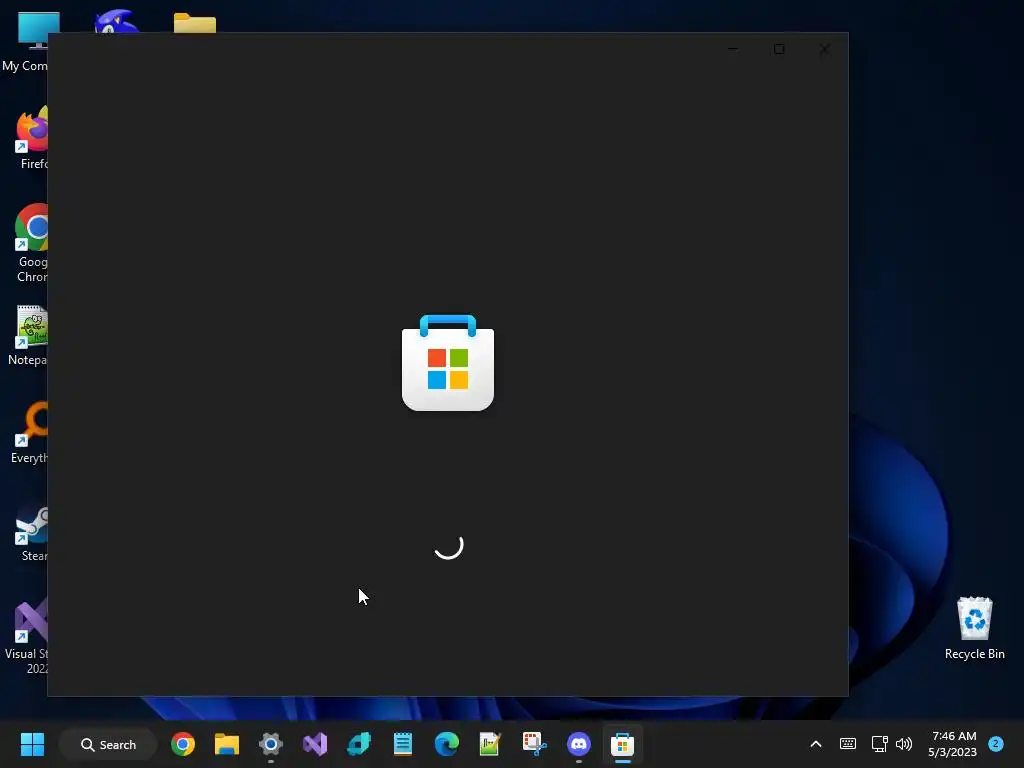Image resolution: width=1024 pixels, height=768 pixels.
Task: Open the notification badge showing 2
Action: 996,744
